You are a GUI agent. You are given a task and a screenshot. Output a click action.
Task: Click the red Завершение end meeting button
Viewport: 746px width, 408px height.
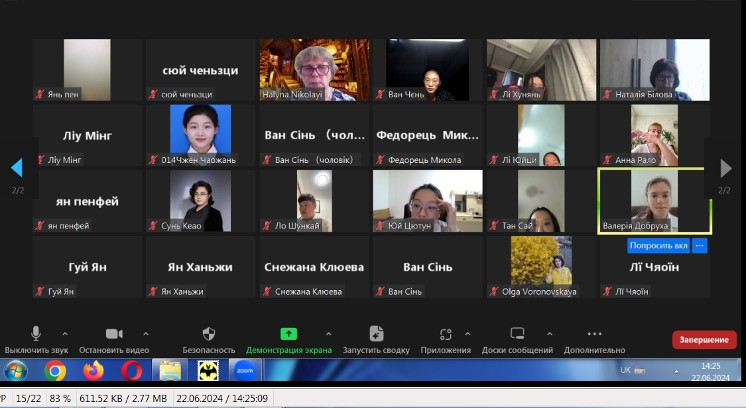(x=704, y=340)
